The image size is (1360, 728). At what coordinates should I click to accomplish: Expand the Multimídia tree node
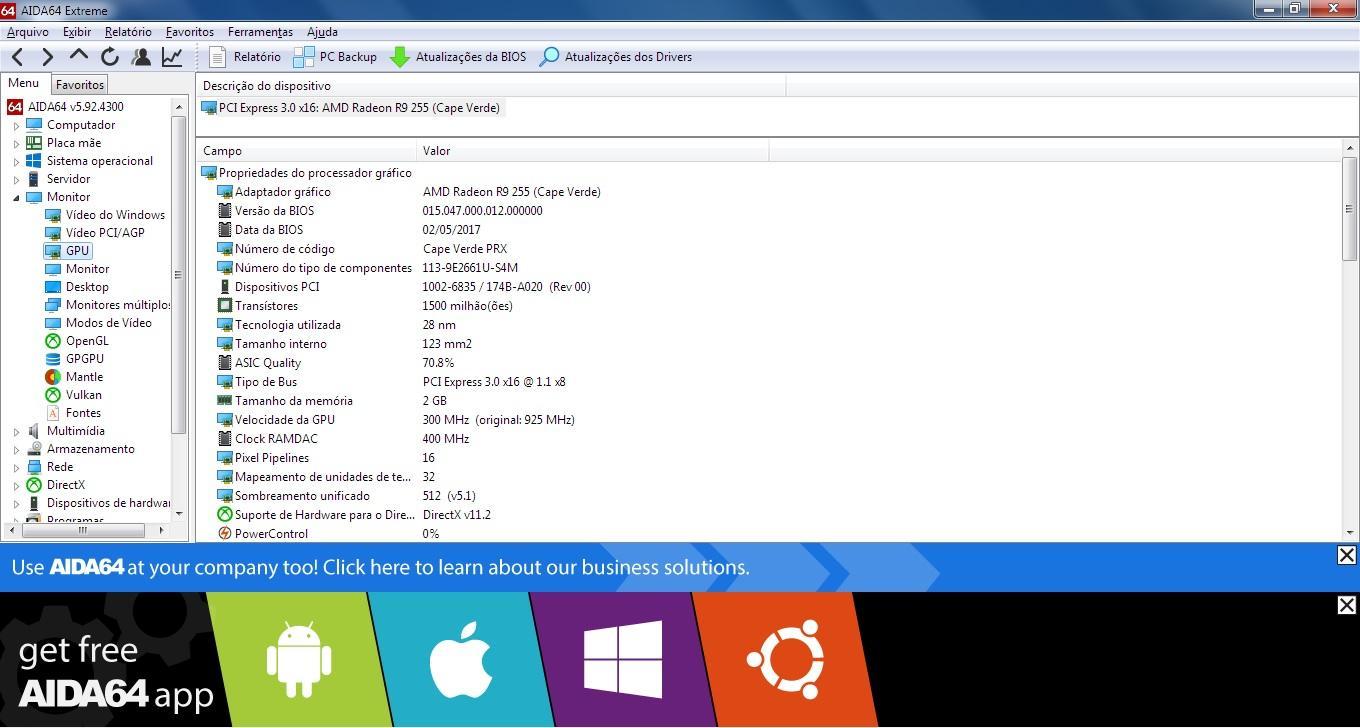(16, 432)
